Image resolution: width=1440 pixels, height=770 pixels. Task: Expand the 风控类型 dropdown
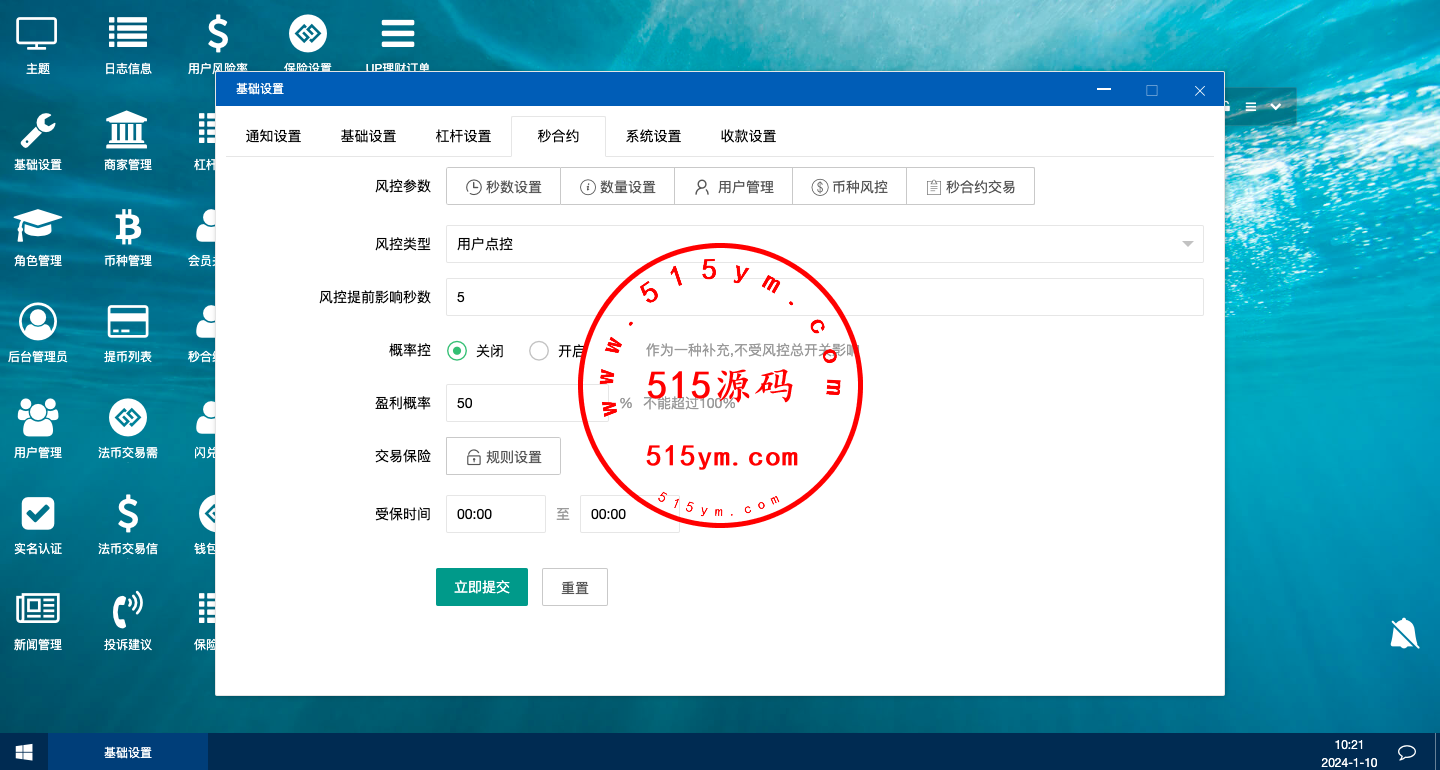[x=824, y=244]
